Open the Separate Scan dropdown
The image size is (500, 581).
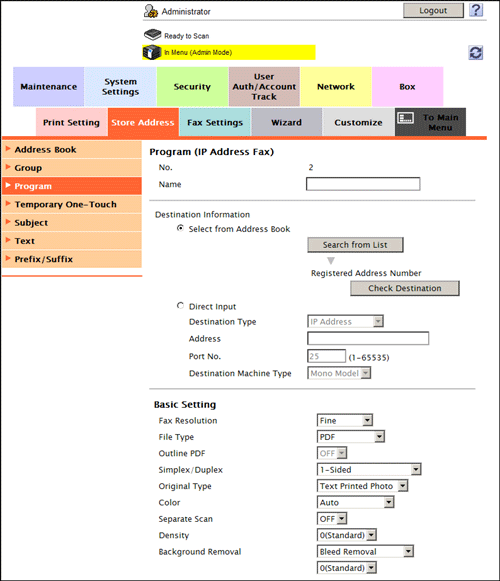(x=332, y=518)
